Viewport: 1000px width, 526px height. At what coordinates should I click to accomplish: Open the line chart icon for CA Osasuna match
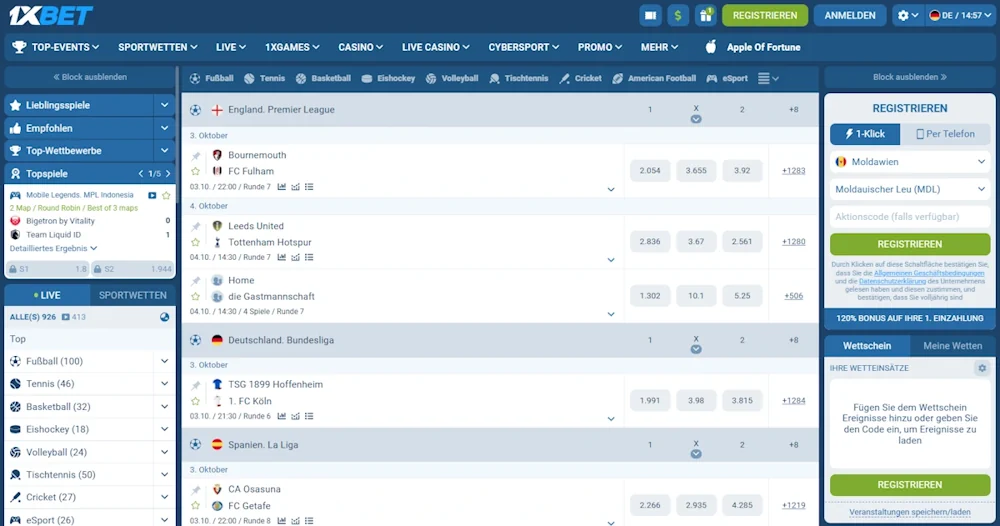pyautogui.click(x=295, y=521)
